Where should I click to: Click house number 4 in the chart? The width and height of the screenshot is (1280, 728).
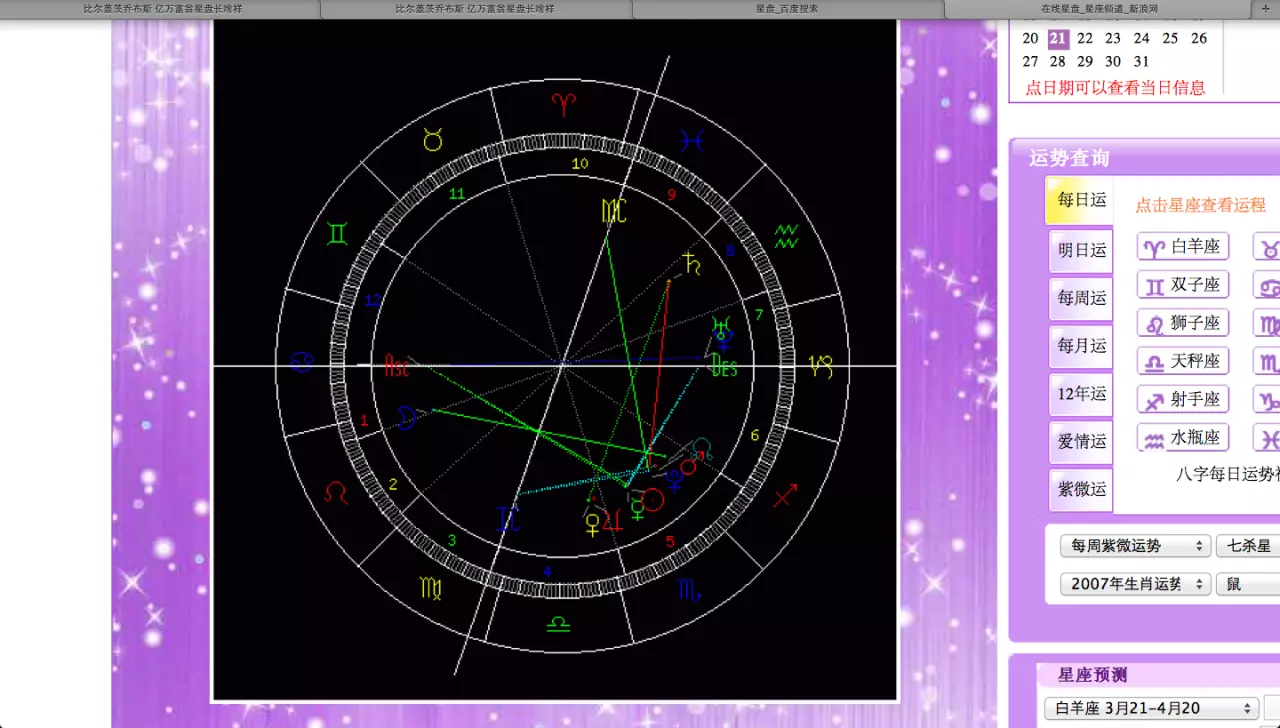point(547,572)
